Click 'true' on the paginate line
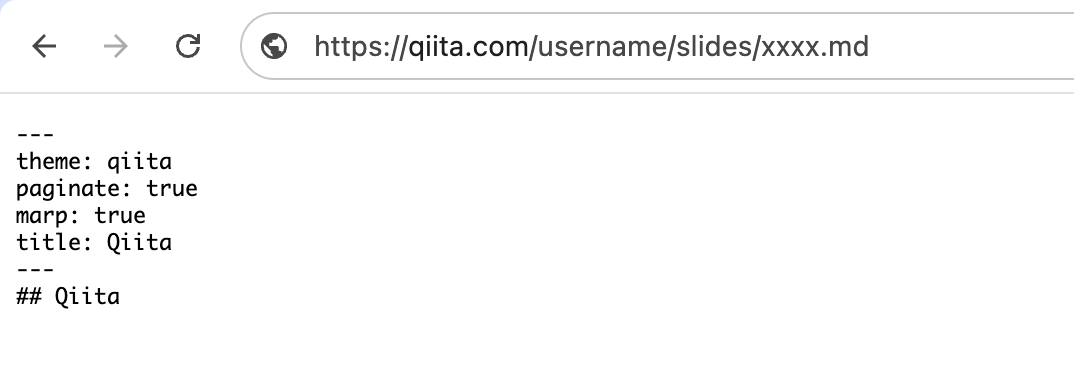The image size is (1074, 382). tap(171, 189)
